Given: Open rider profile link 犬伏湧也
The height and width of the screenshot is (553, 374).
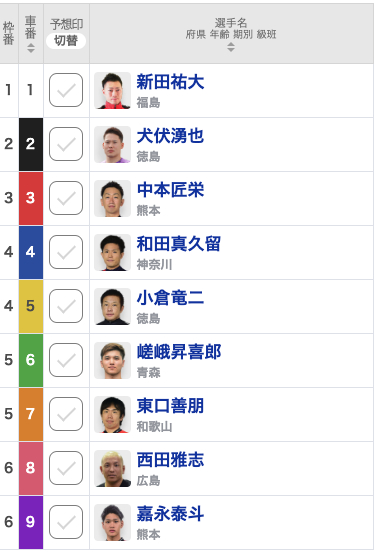Looking at the screenshot, I should pyautogui.click(x=170, y=136).
